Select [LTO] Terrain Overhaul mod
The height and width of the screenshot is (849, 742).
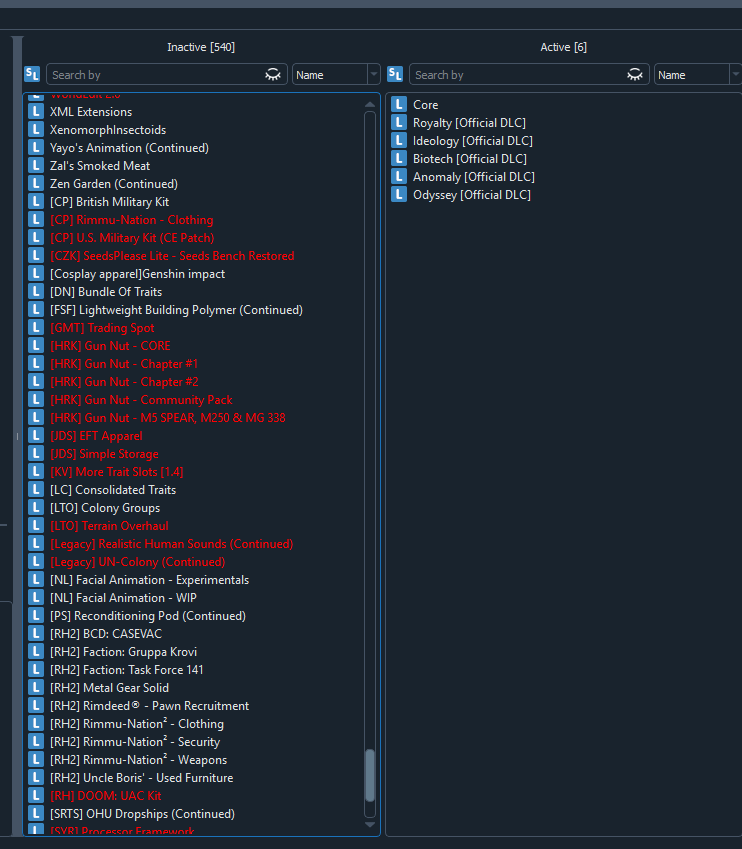pyautogui.click(x=109, y=526)
